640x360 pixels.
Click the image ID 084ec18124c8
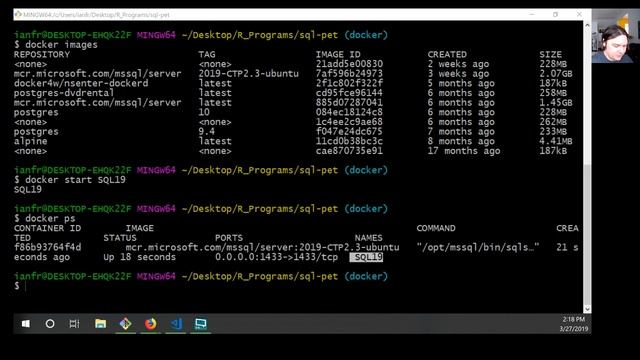(x=349, y=112)
